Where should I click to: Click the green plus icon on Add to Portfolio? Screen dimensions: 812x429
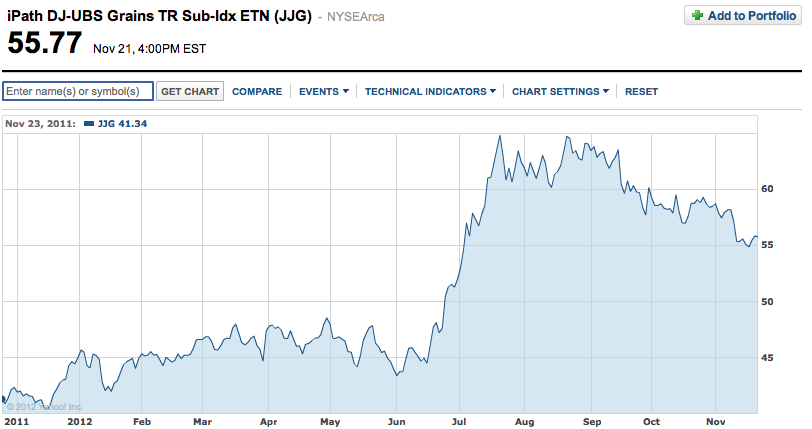(697, 16)
